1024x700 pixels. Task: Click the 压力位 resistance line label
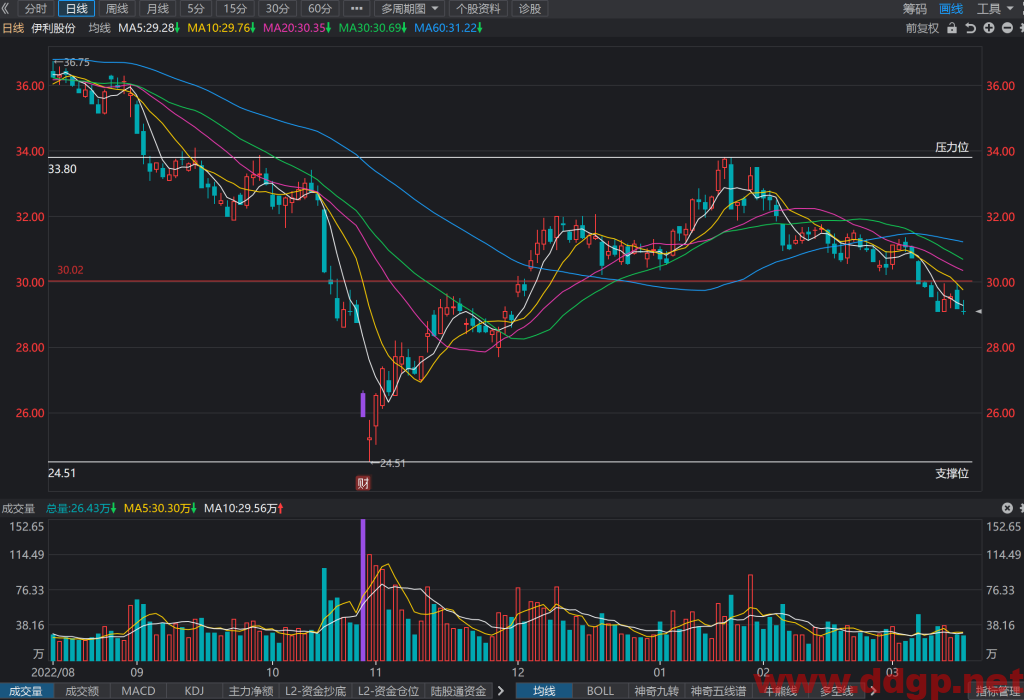tap(952, 147)
